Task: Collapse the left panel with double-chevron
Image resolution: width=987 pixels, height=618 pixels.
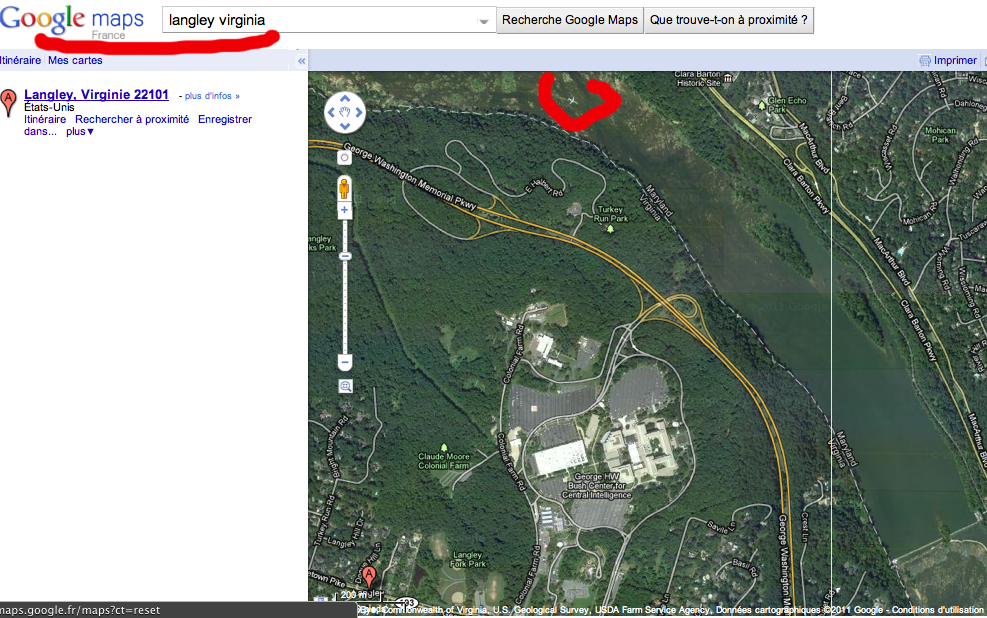Action: 302,61
